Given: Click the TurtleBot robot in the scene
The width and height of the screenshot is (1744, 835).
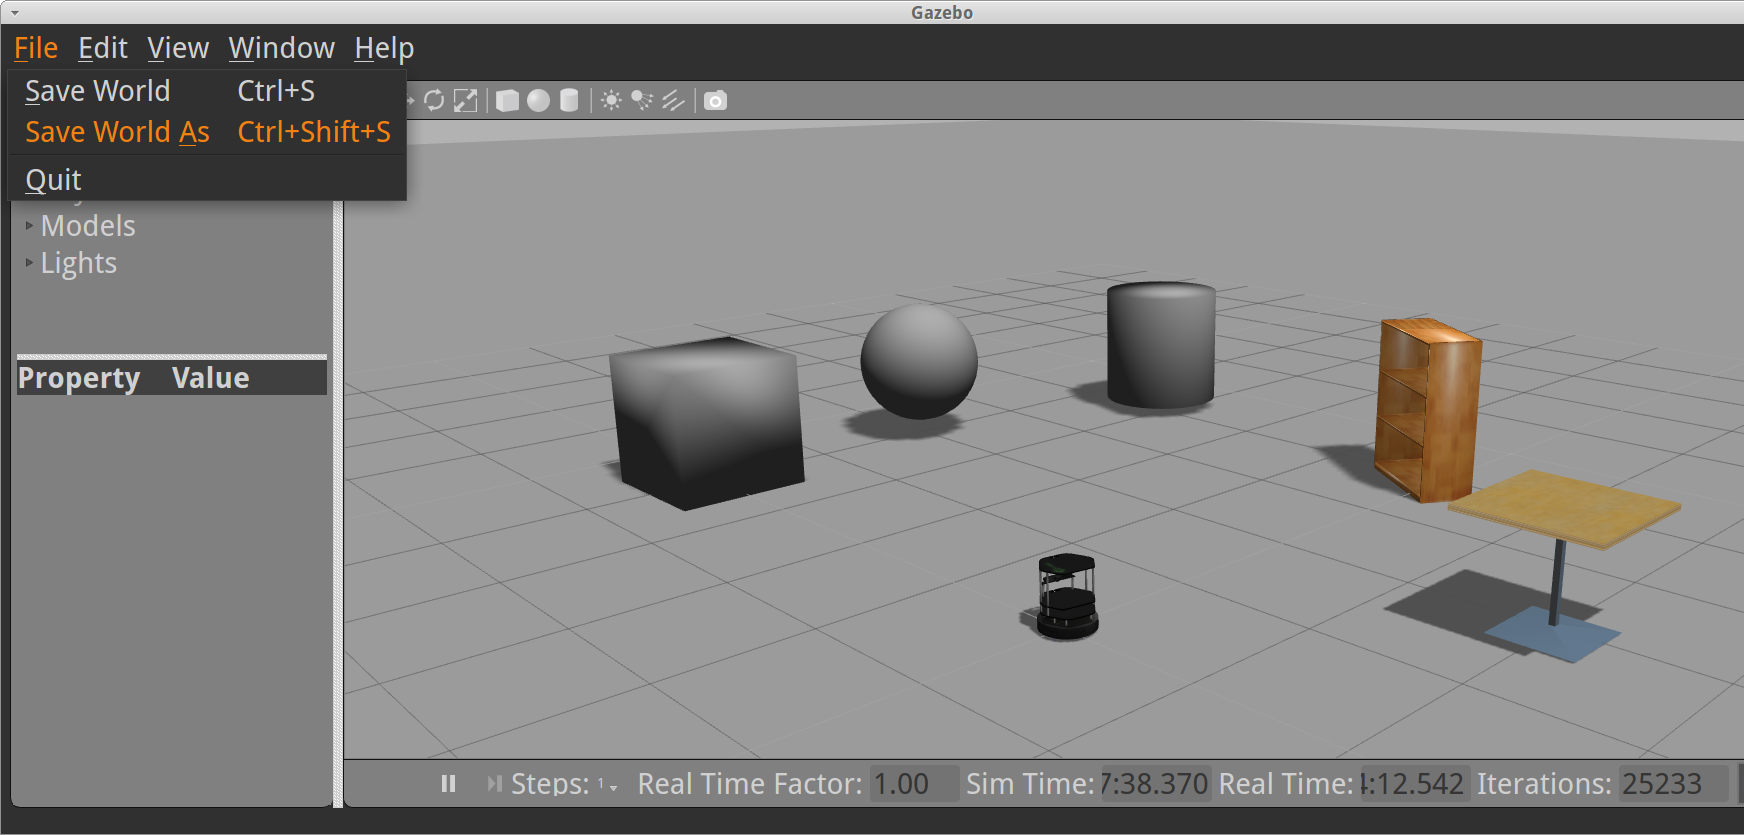Looking at the screenshot, I should click(x=1066, y=597).
